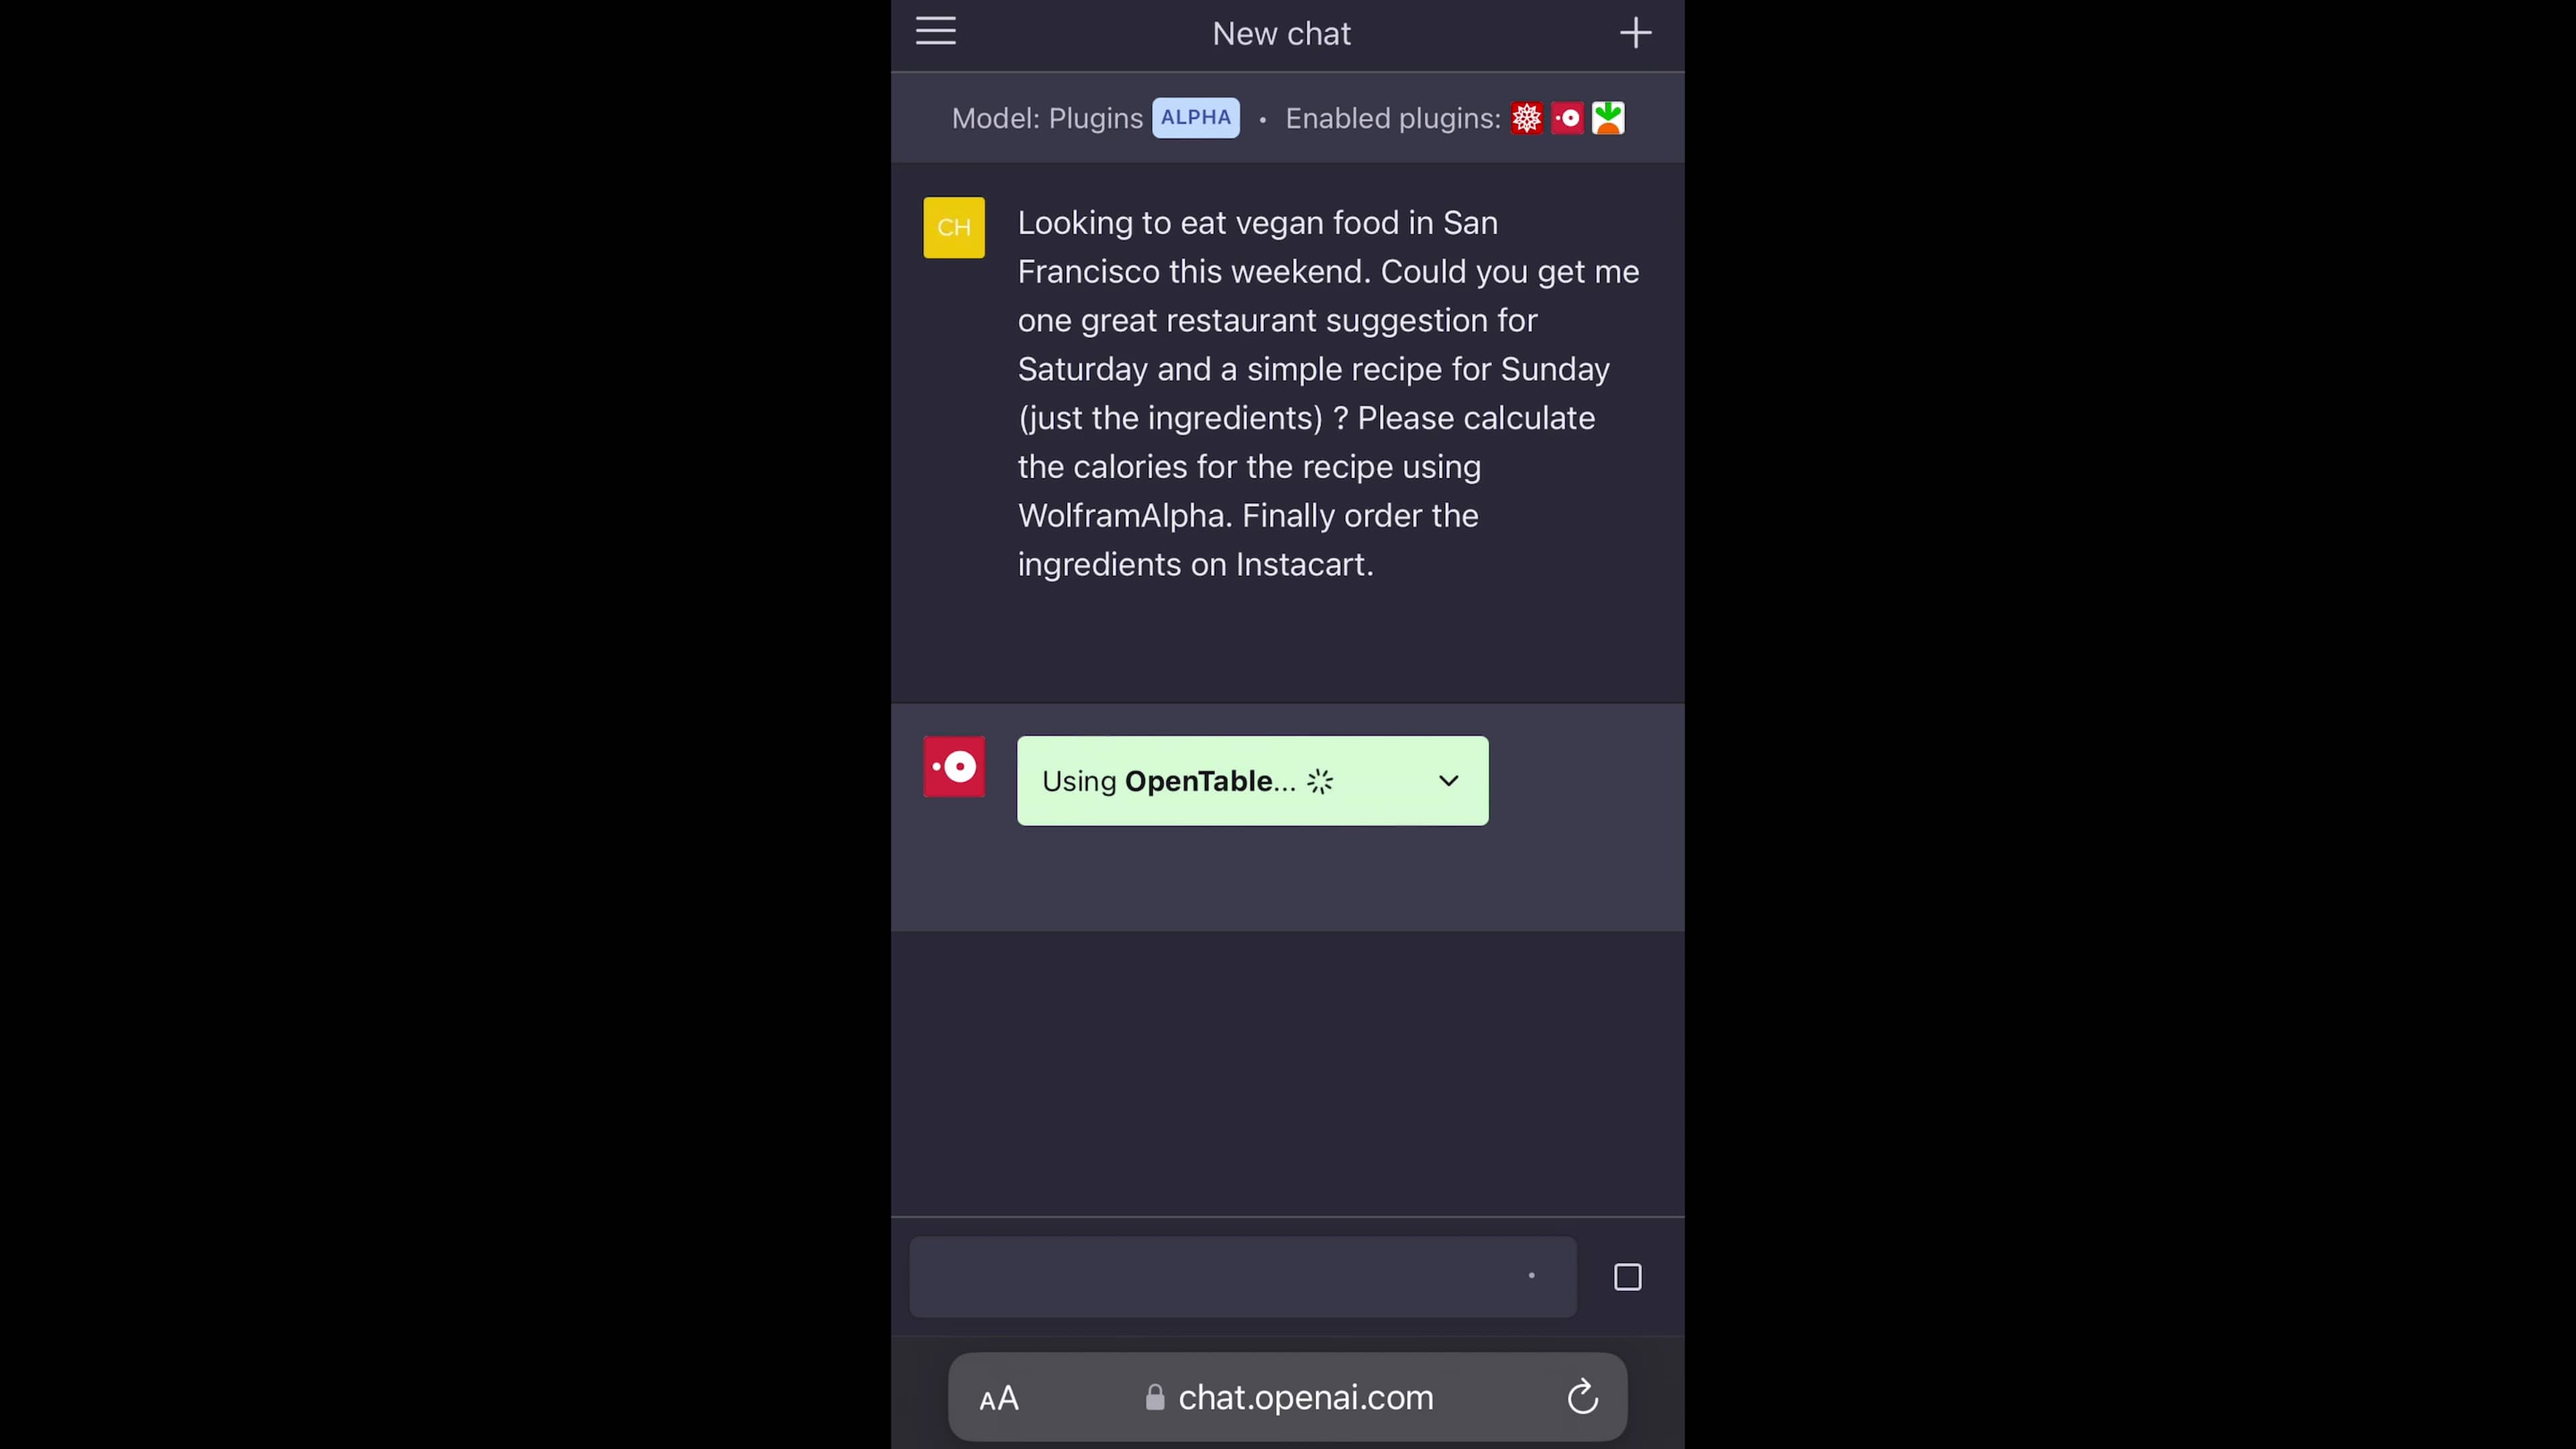The image size is (2576, 1449).
Task: Click the Enabled plugins label
Action: (1392, 118)
